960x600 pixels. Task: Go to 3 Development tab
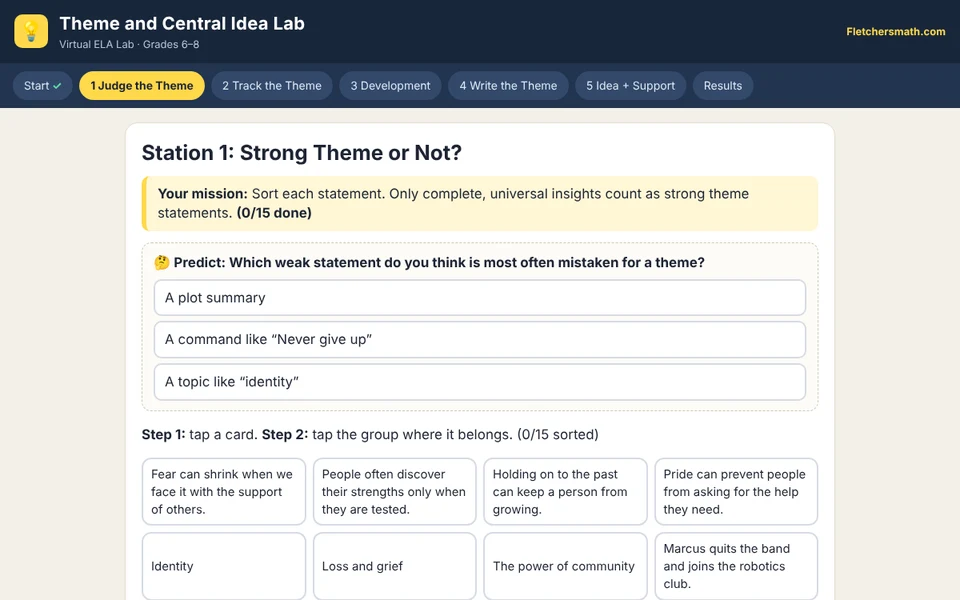(390, 86)
